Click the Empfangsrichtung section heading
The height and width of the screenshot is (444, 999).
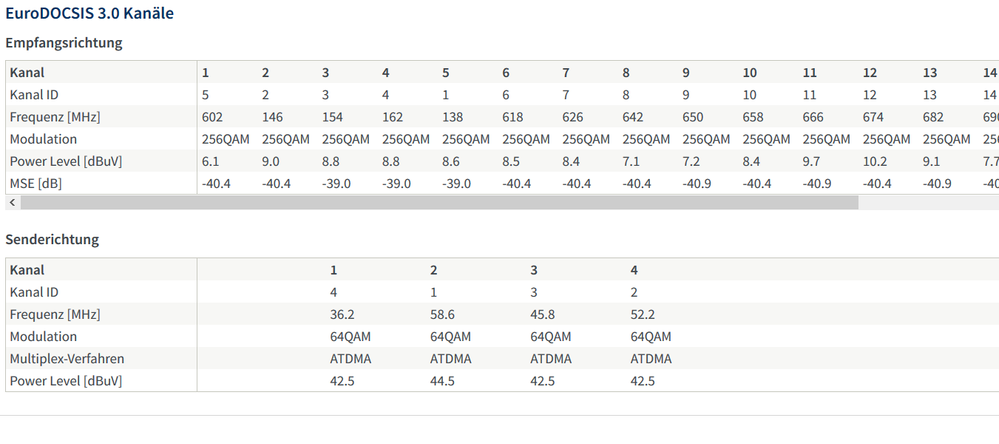[64, 43]
